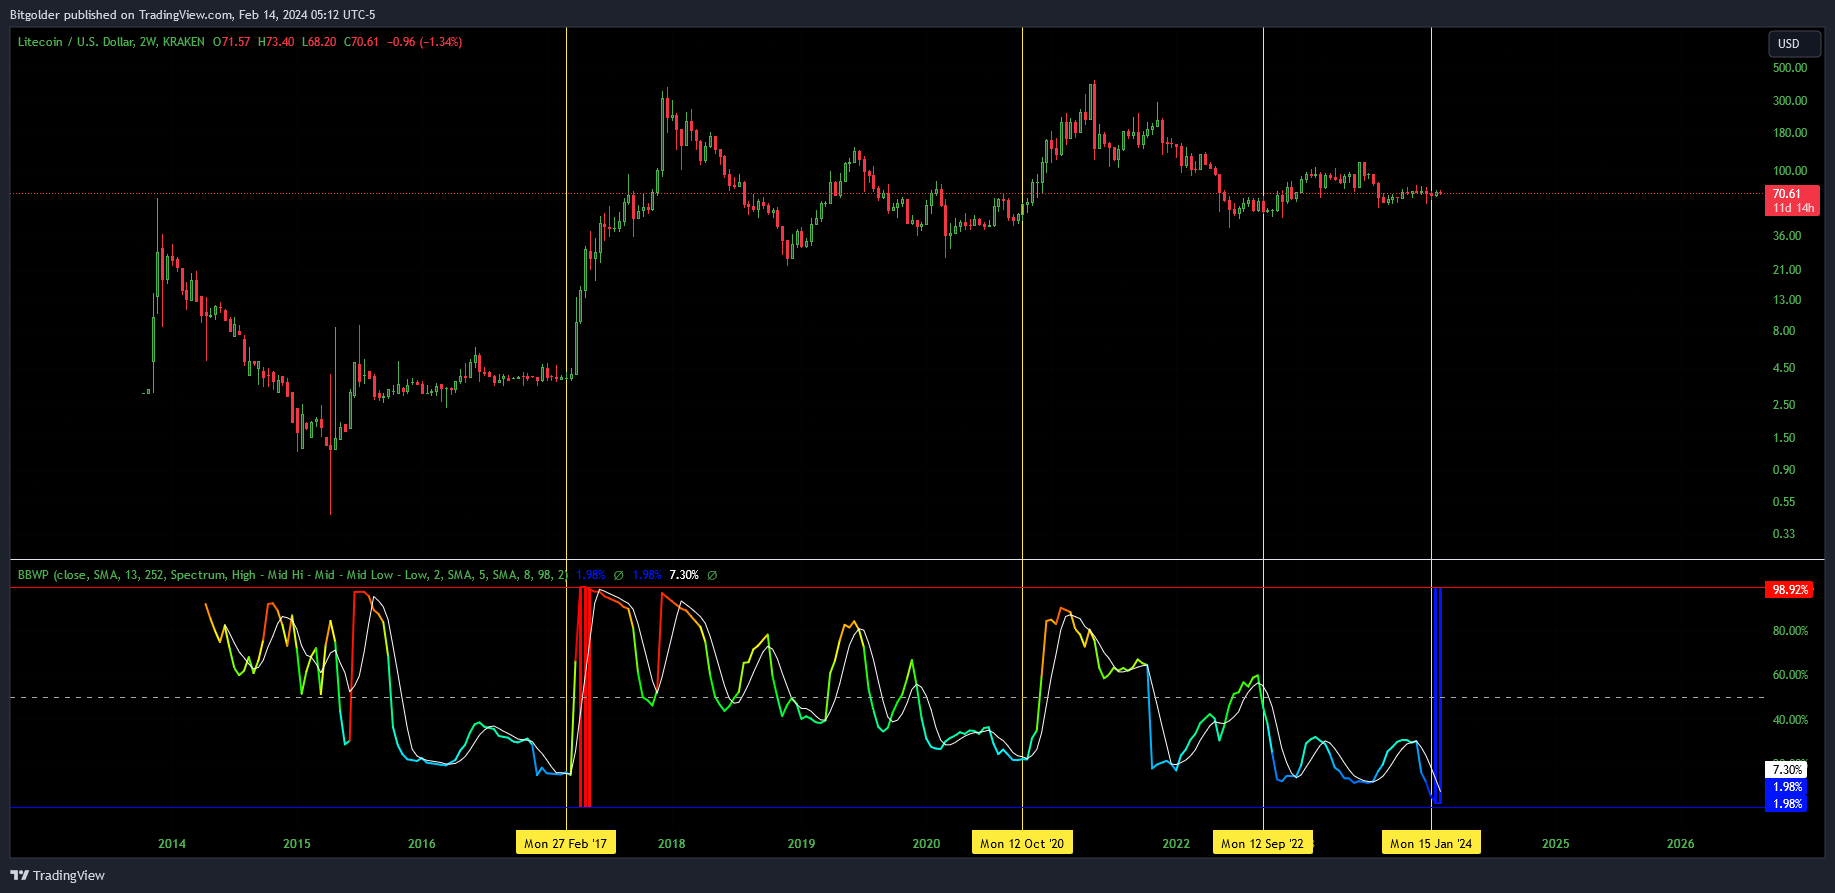Click the 2026 label on the time axis
Screen dimensions: 1835x893
click(x=1681, y=844)
